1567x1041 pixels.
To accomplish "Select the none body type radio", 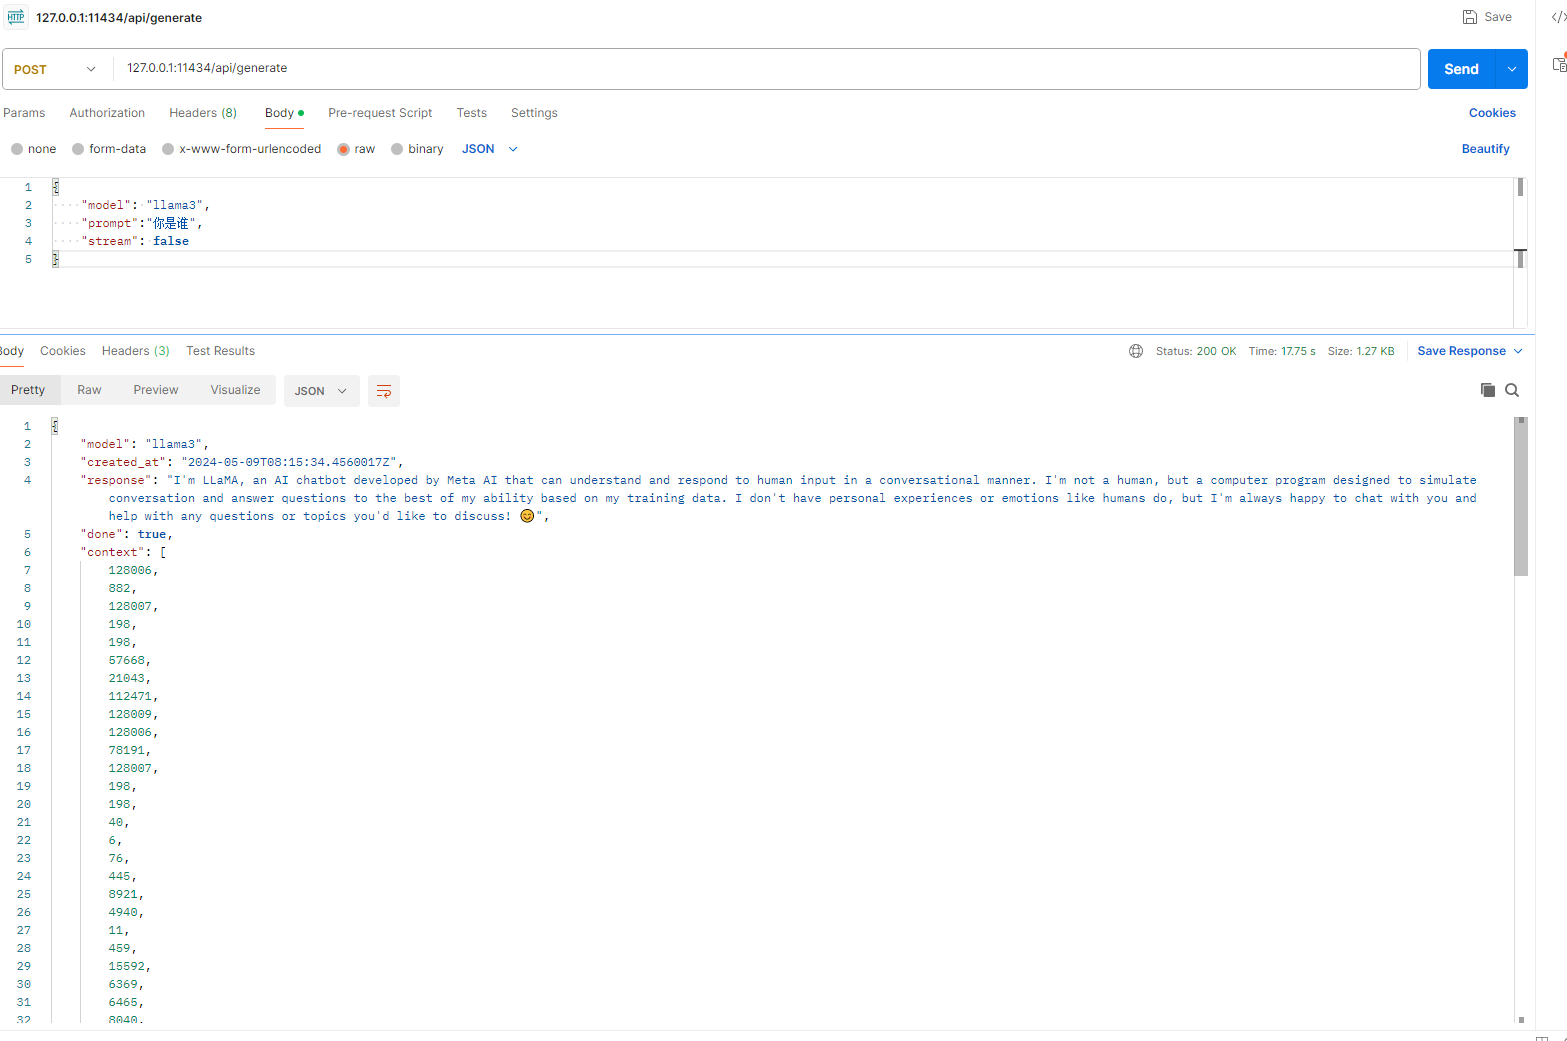I will [x=17, y=149].
